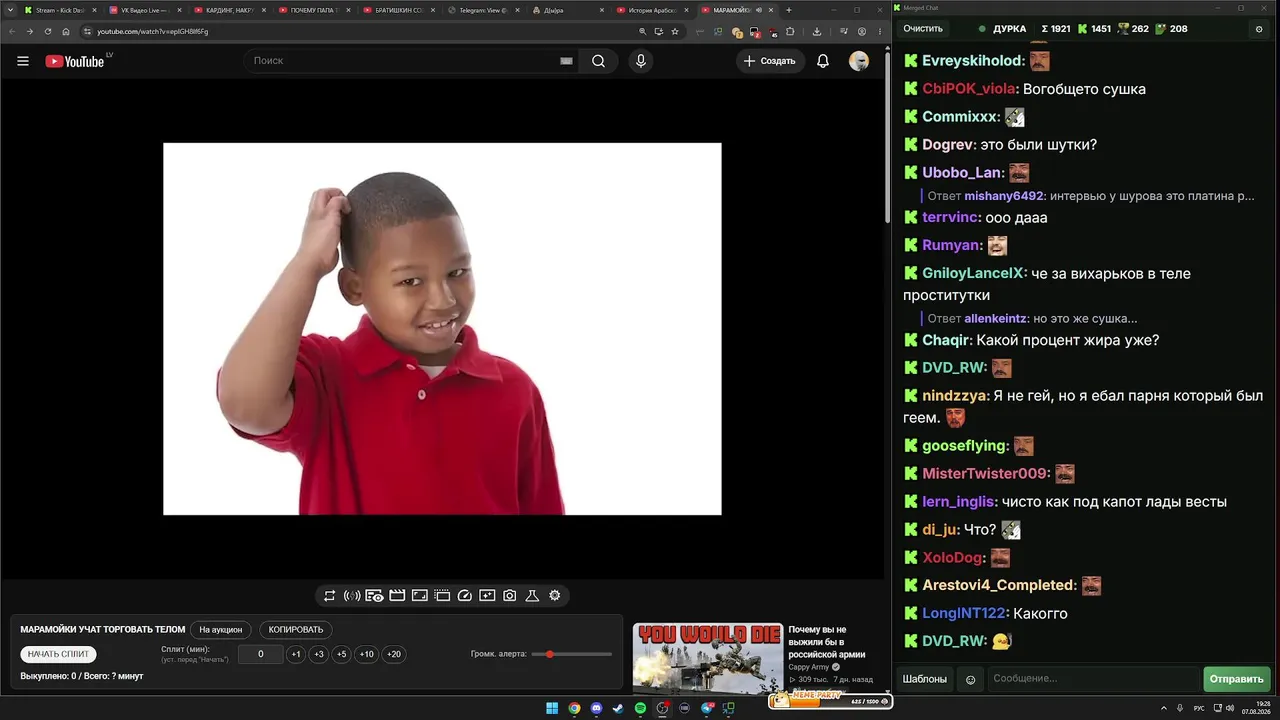Screen dimensions: 1280x720
Task: Open the YOU WOULD DIE video thumbnail
Action: (x=708, y=658)
